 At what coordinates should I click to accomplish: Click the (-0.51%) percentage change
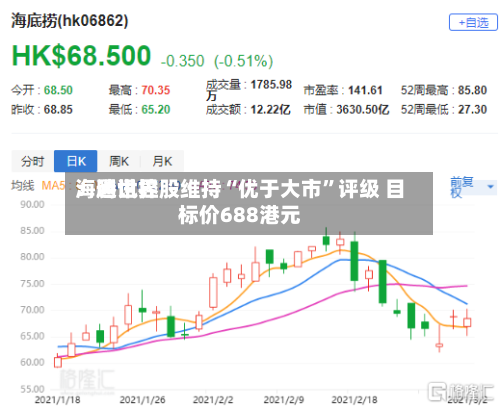click(243, 61)
